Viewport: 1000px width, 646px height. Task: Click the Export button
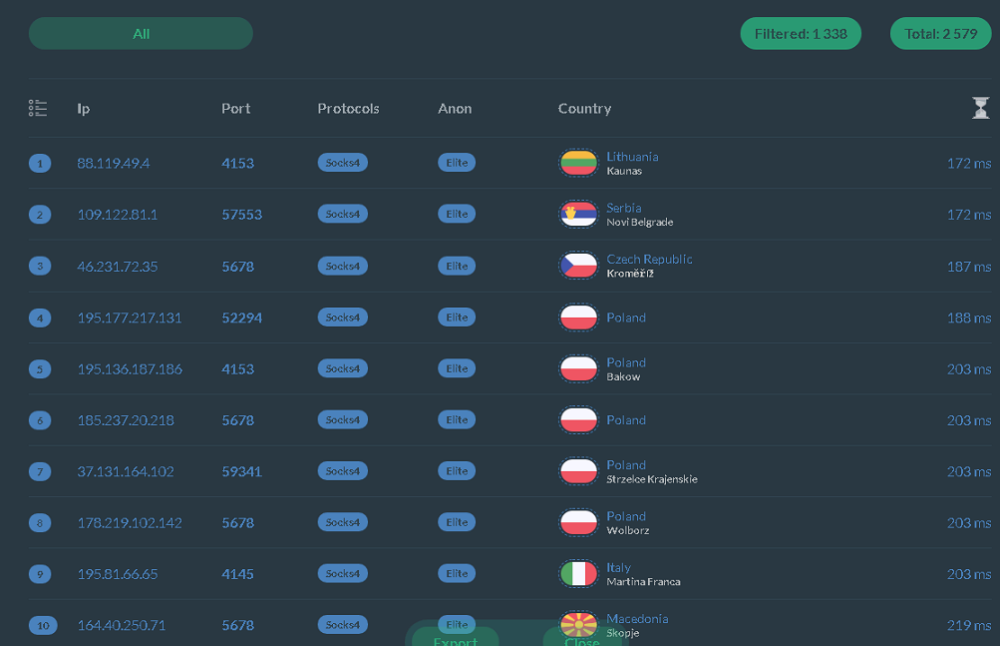455,638
